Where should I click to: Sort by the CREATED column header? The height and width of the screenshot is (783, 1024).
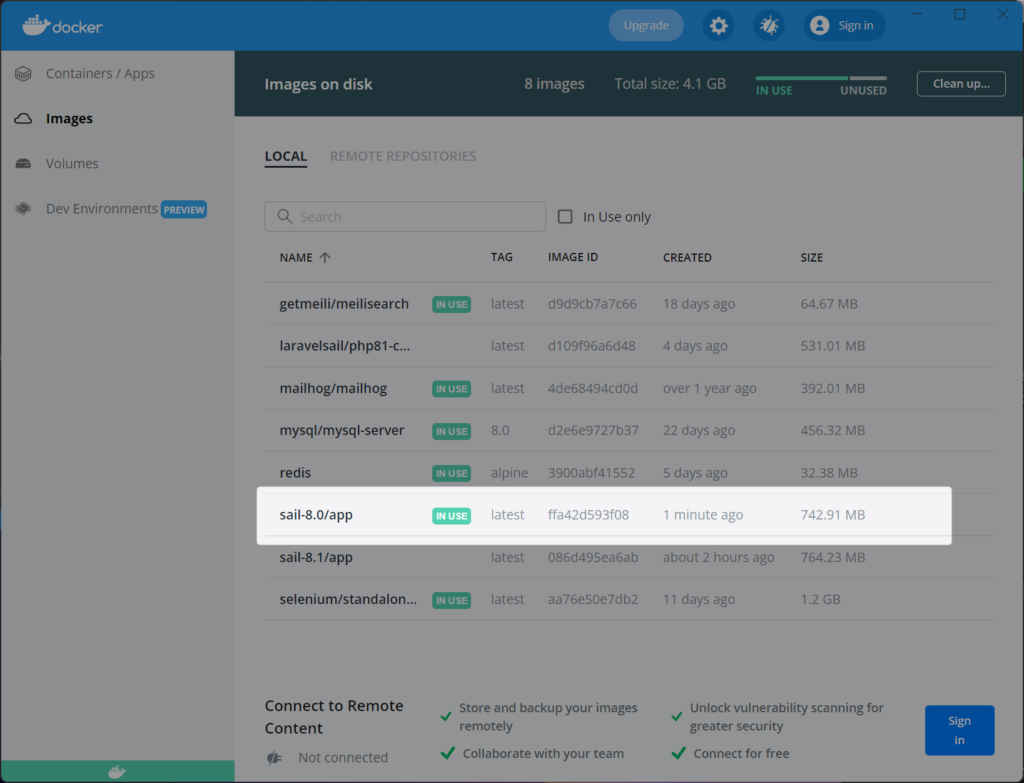click(x=687, y=257)
